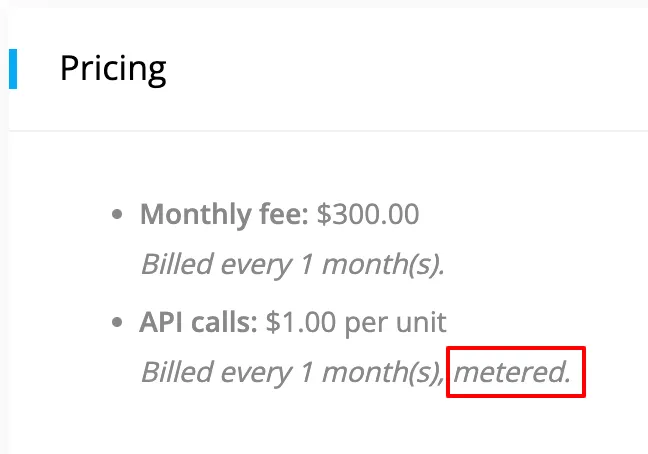Click the word "unit" after per

421,322
